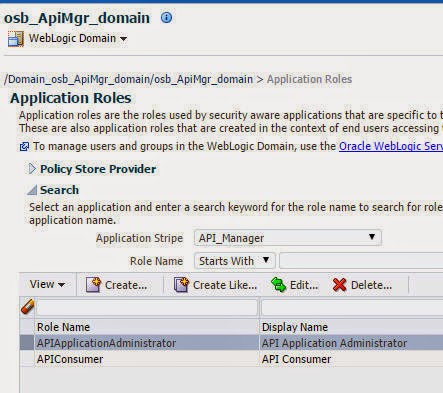
Task: Click the Application Roles breadcrumb text
Action: pos(309,79)
